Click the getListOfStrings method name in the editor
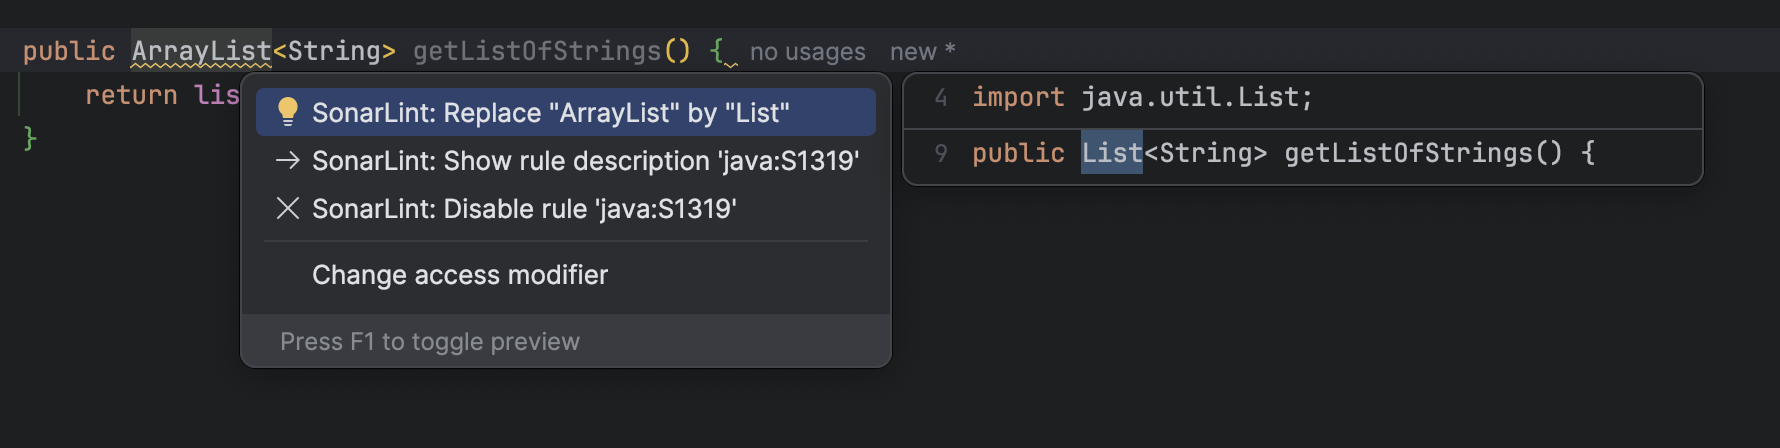This screenshot has width=1780, height=448. (537, 51)
